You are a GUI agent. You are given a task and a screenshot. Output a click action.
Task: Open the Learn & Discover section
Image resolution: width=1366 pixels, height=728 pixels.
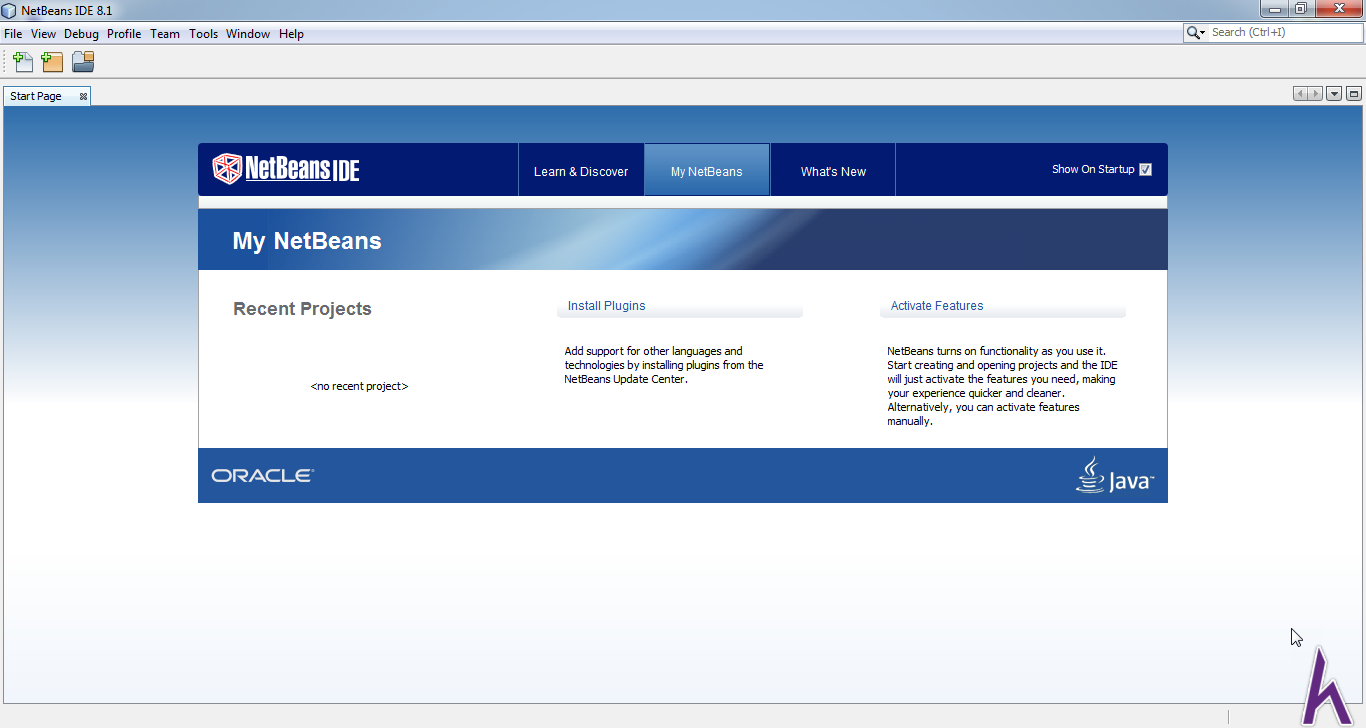click(581, 170)
